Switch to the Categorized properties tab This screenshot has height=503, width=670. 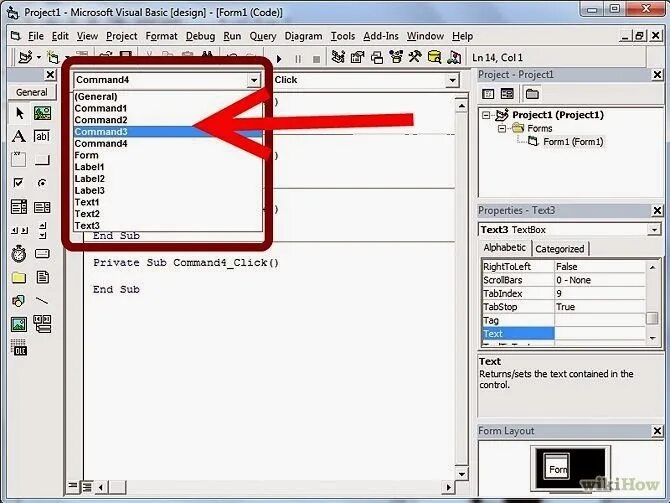tap(560, 249)
